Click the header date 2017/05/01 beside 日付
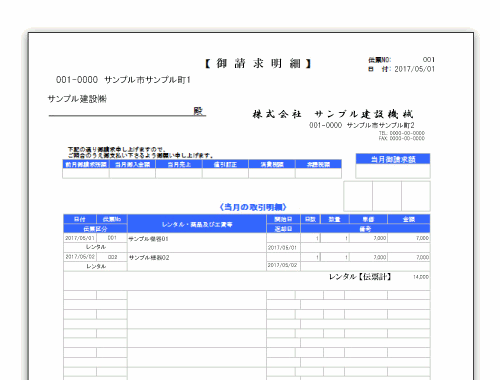 coord(415,69)
